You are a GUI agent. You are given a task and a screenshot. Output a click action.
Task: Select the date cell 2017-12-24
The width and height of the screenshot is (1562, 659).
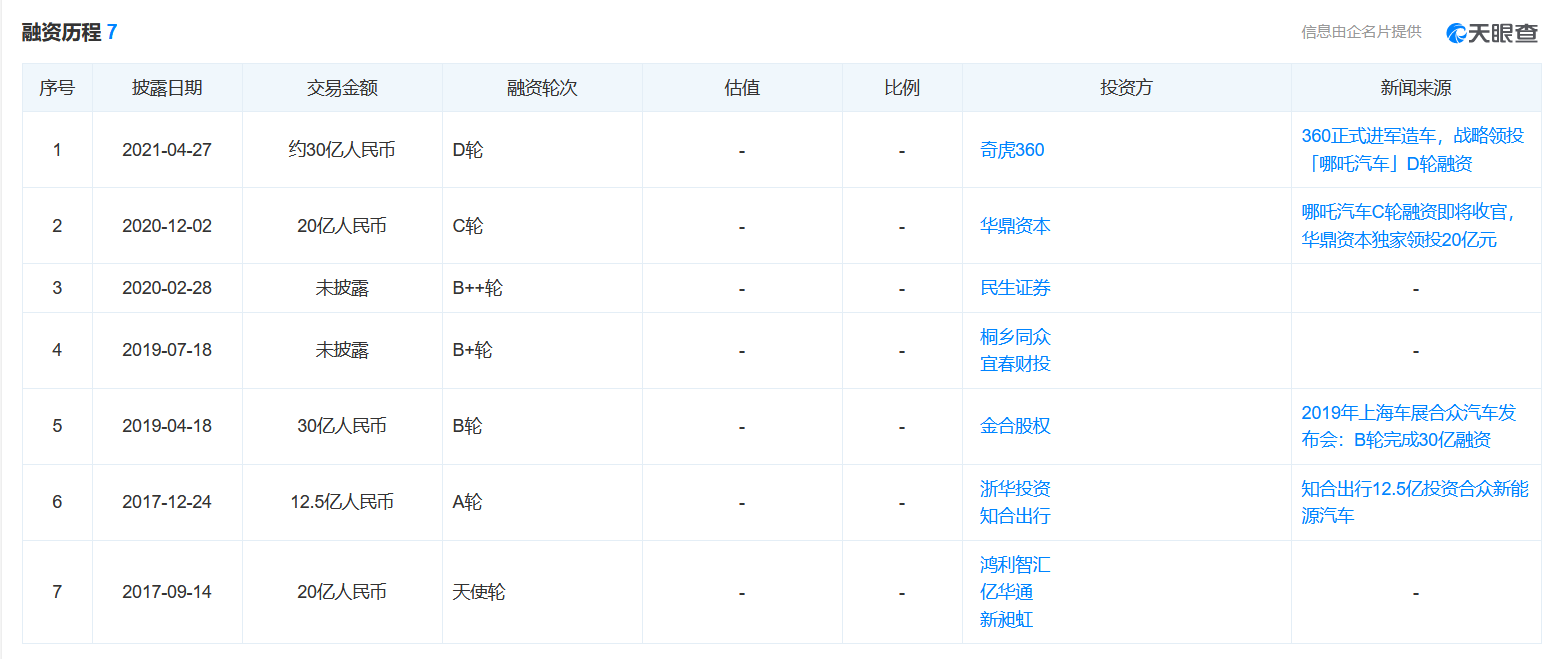coord(167,502)
